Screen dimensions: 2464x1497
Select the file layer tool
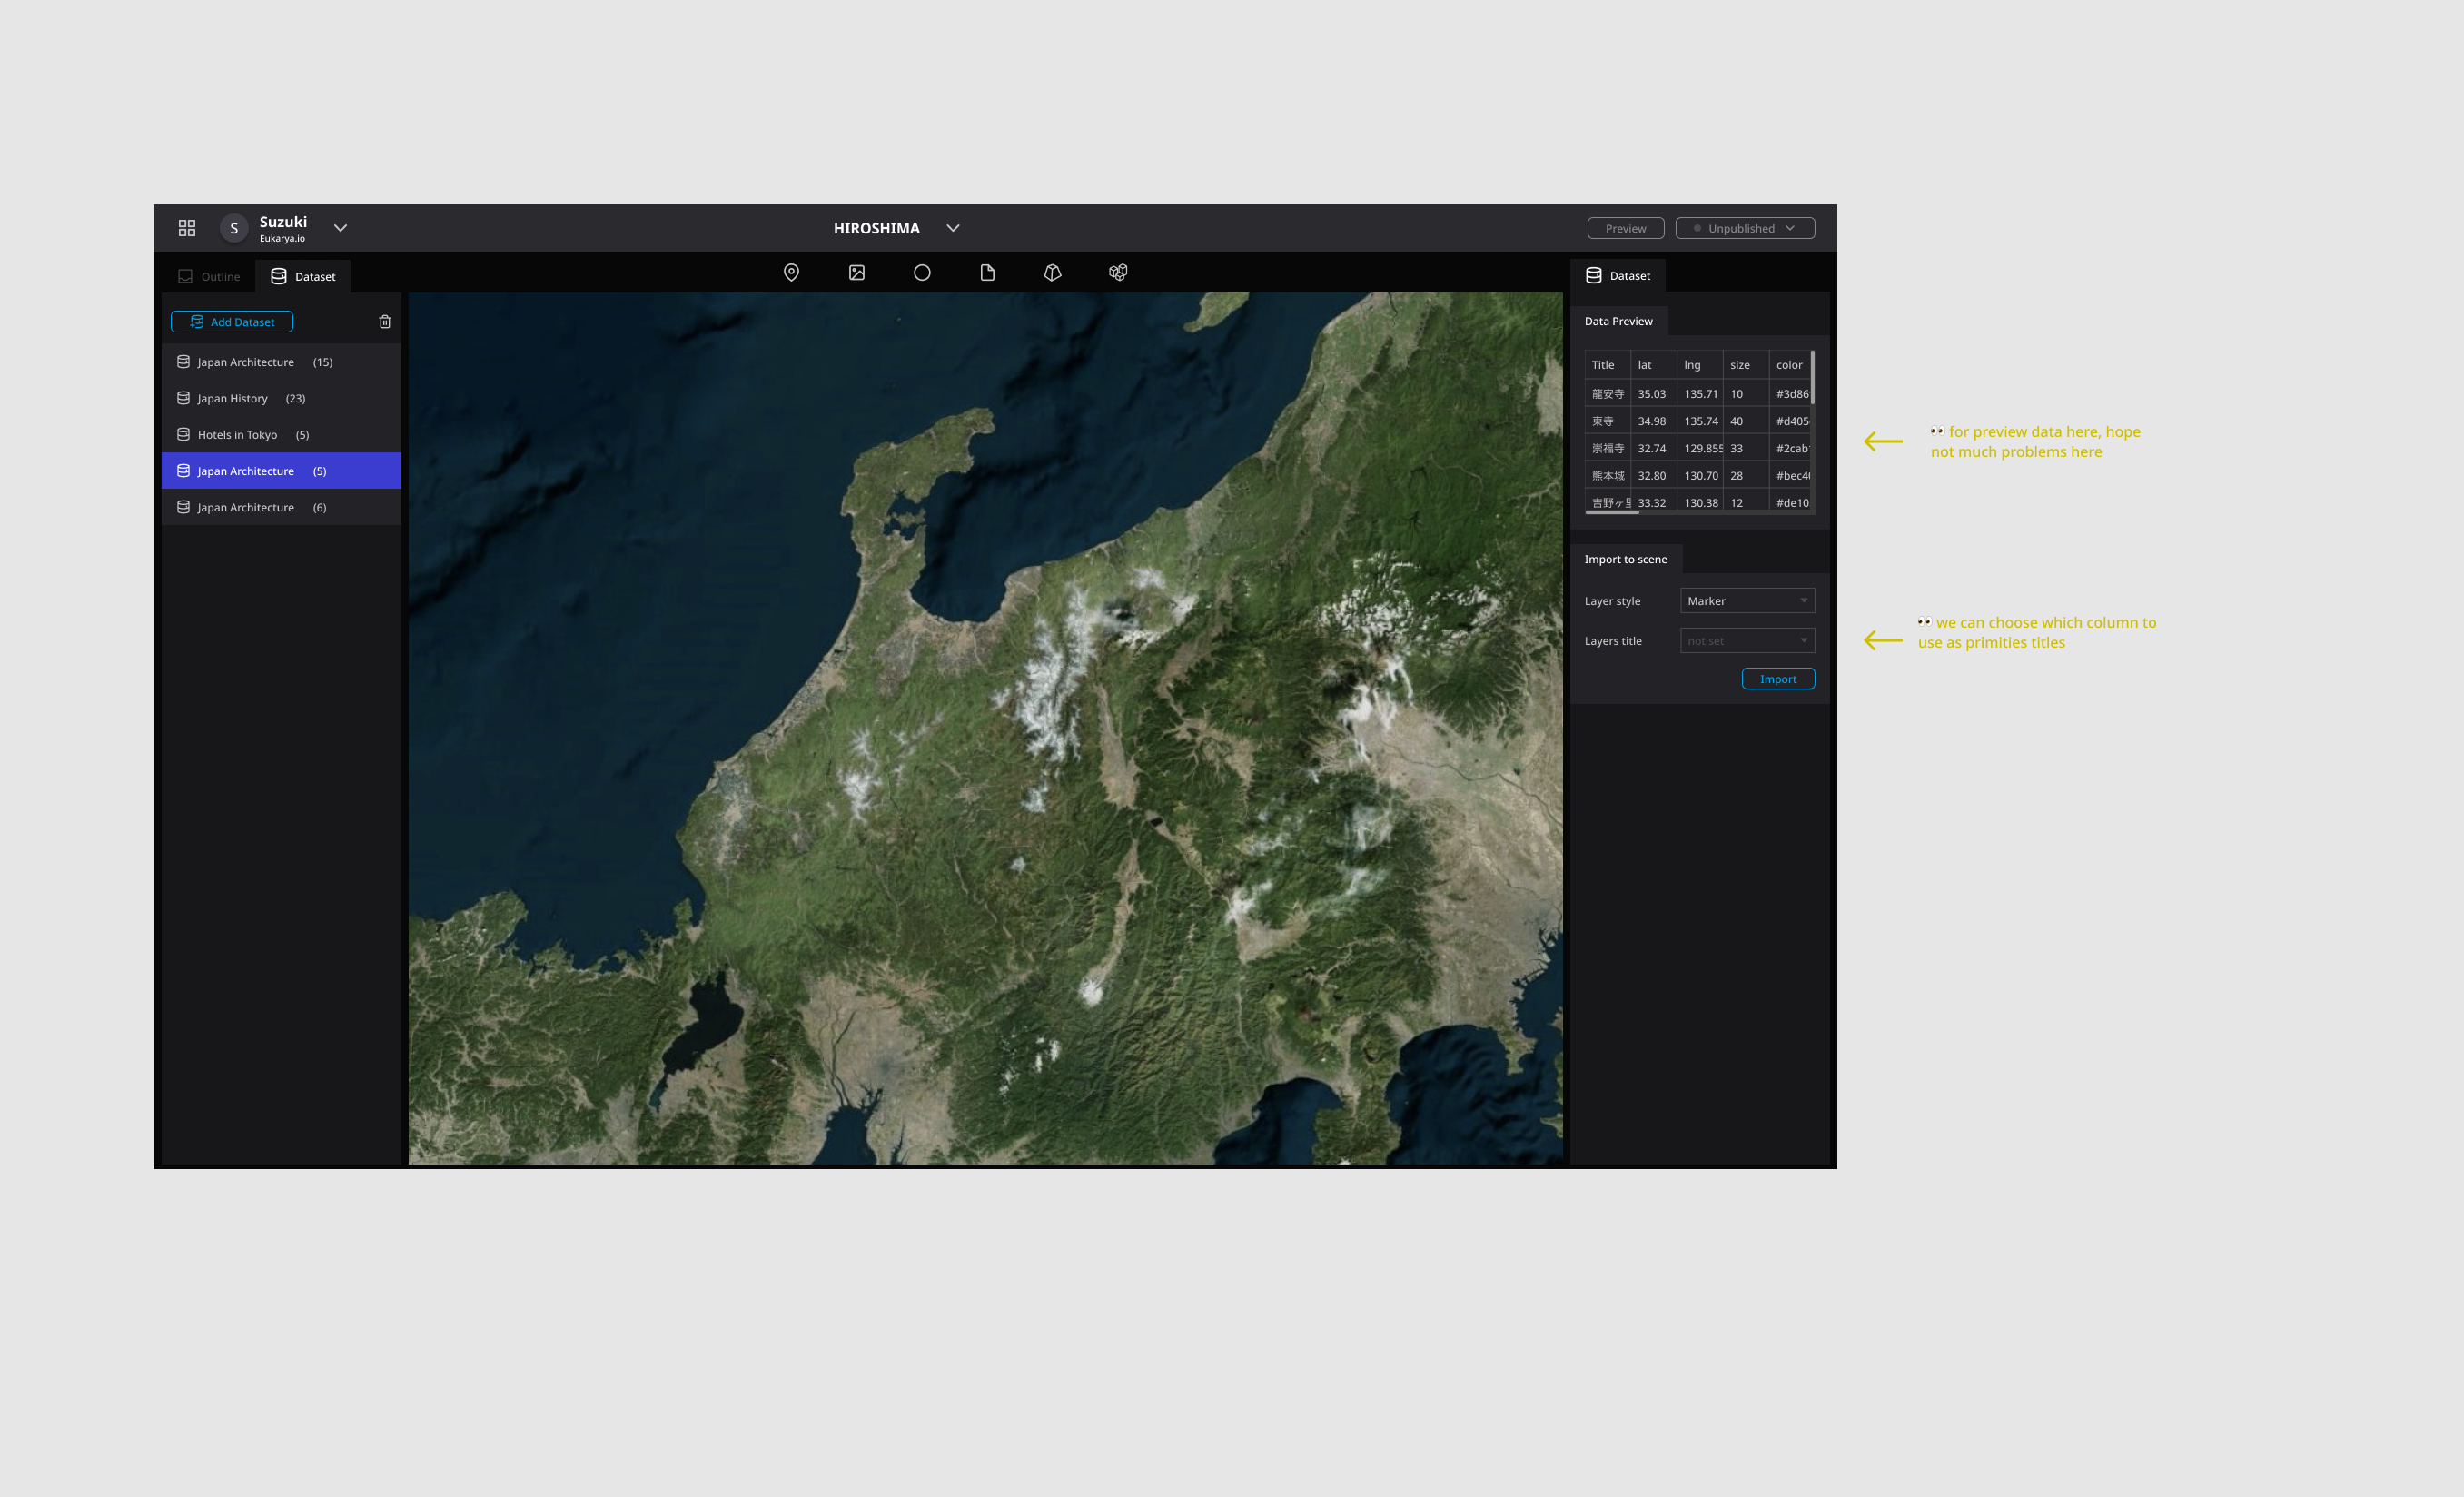987,272
